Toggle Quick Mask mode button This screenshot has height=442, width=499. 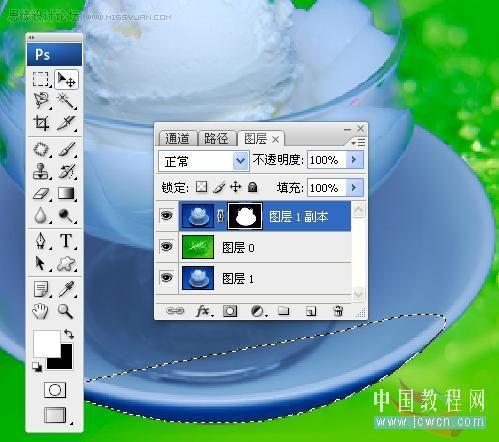[55, 390]
